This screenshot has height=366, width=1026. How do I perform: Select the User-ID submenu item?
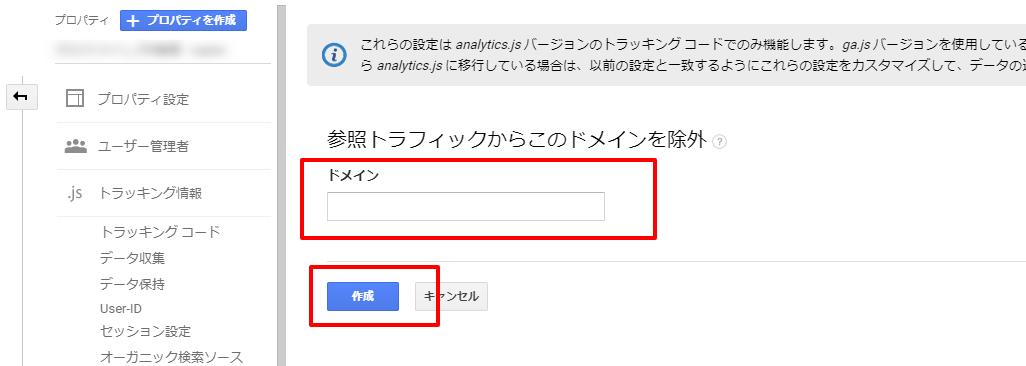pyautogui.click(x=121, y=308)
